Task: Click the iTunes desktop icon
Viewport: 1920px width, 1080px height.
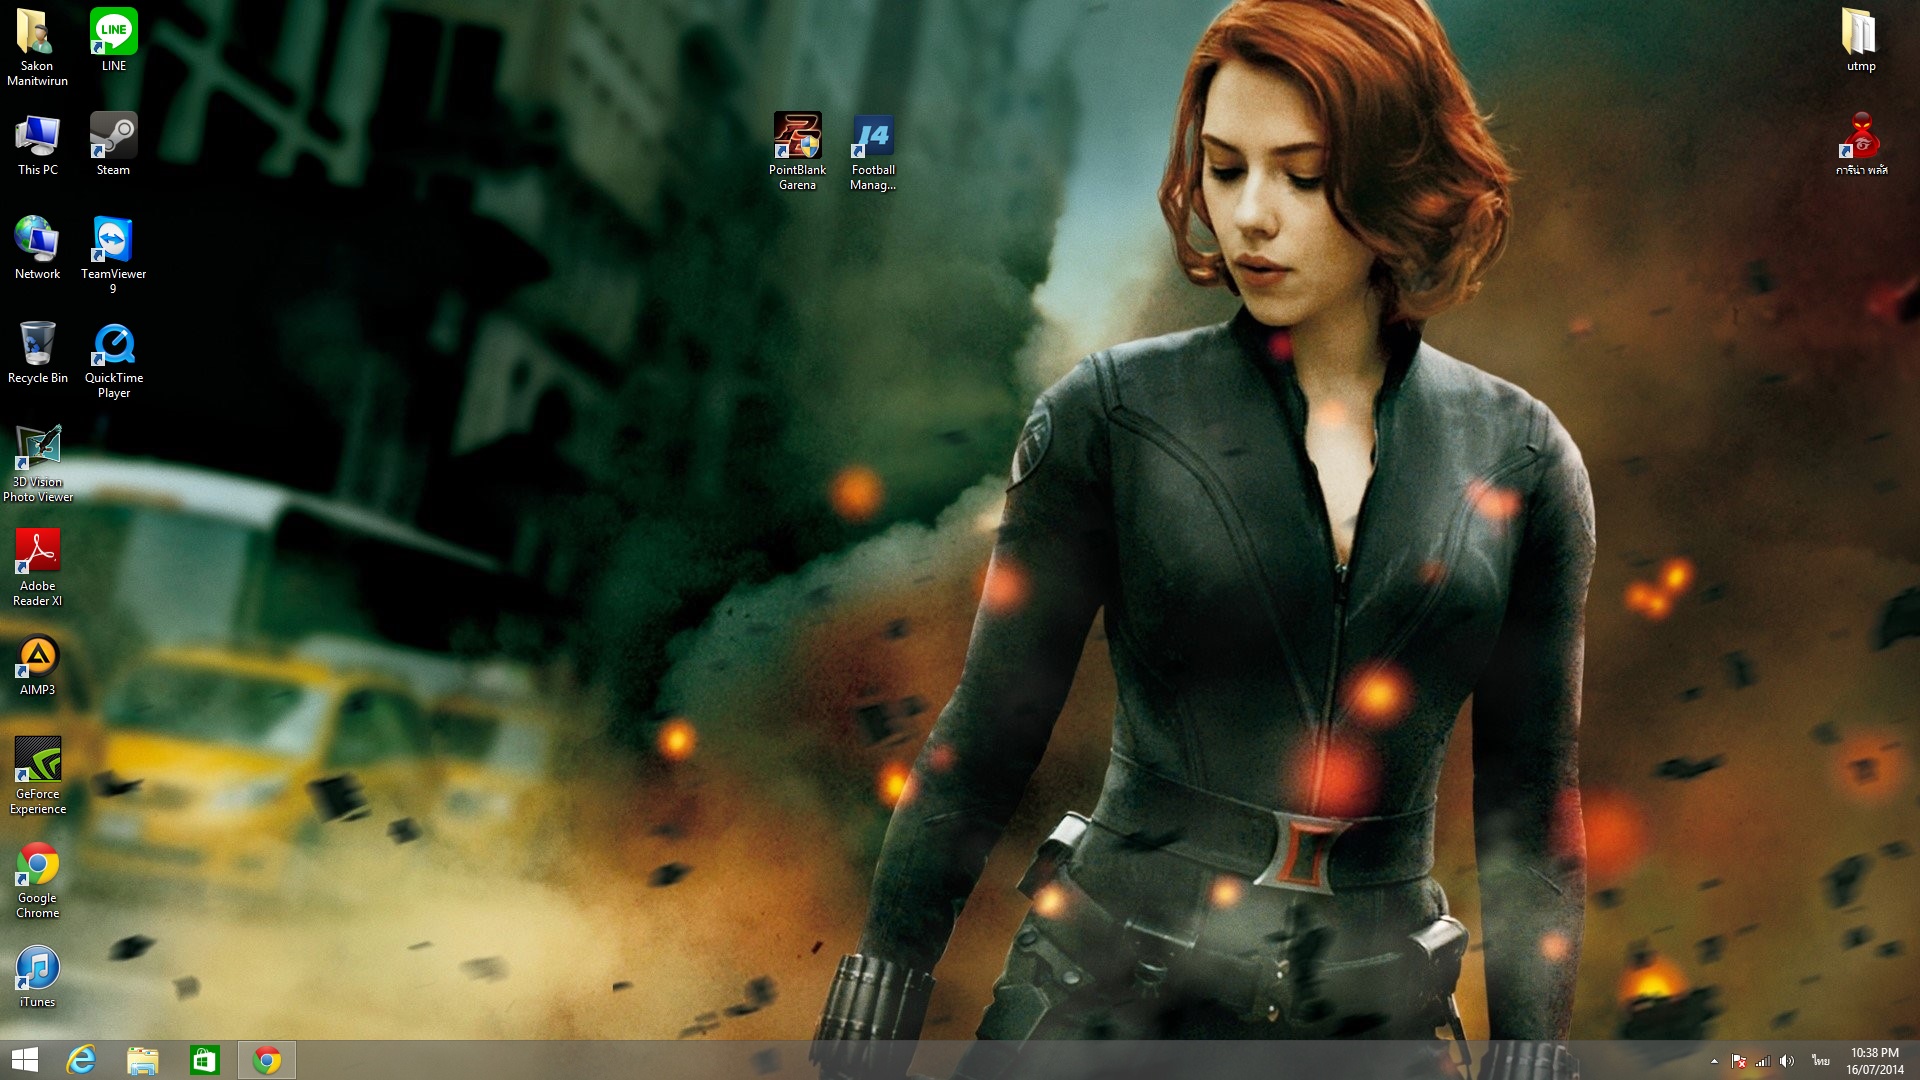Action: tap(38, 969)
